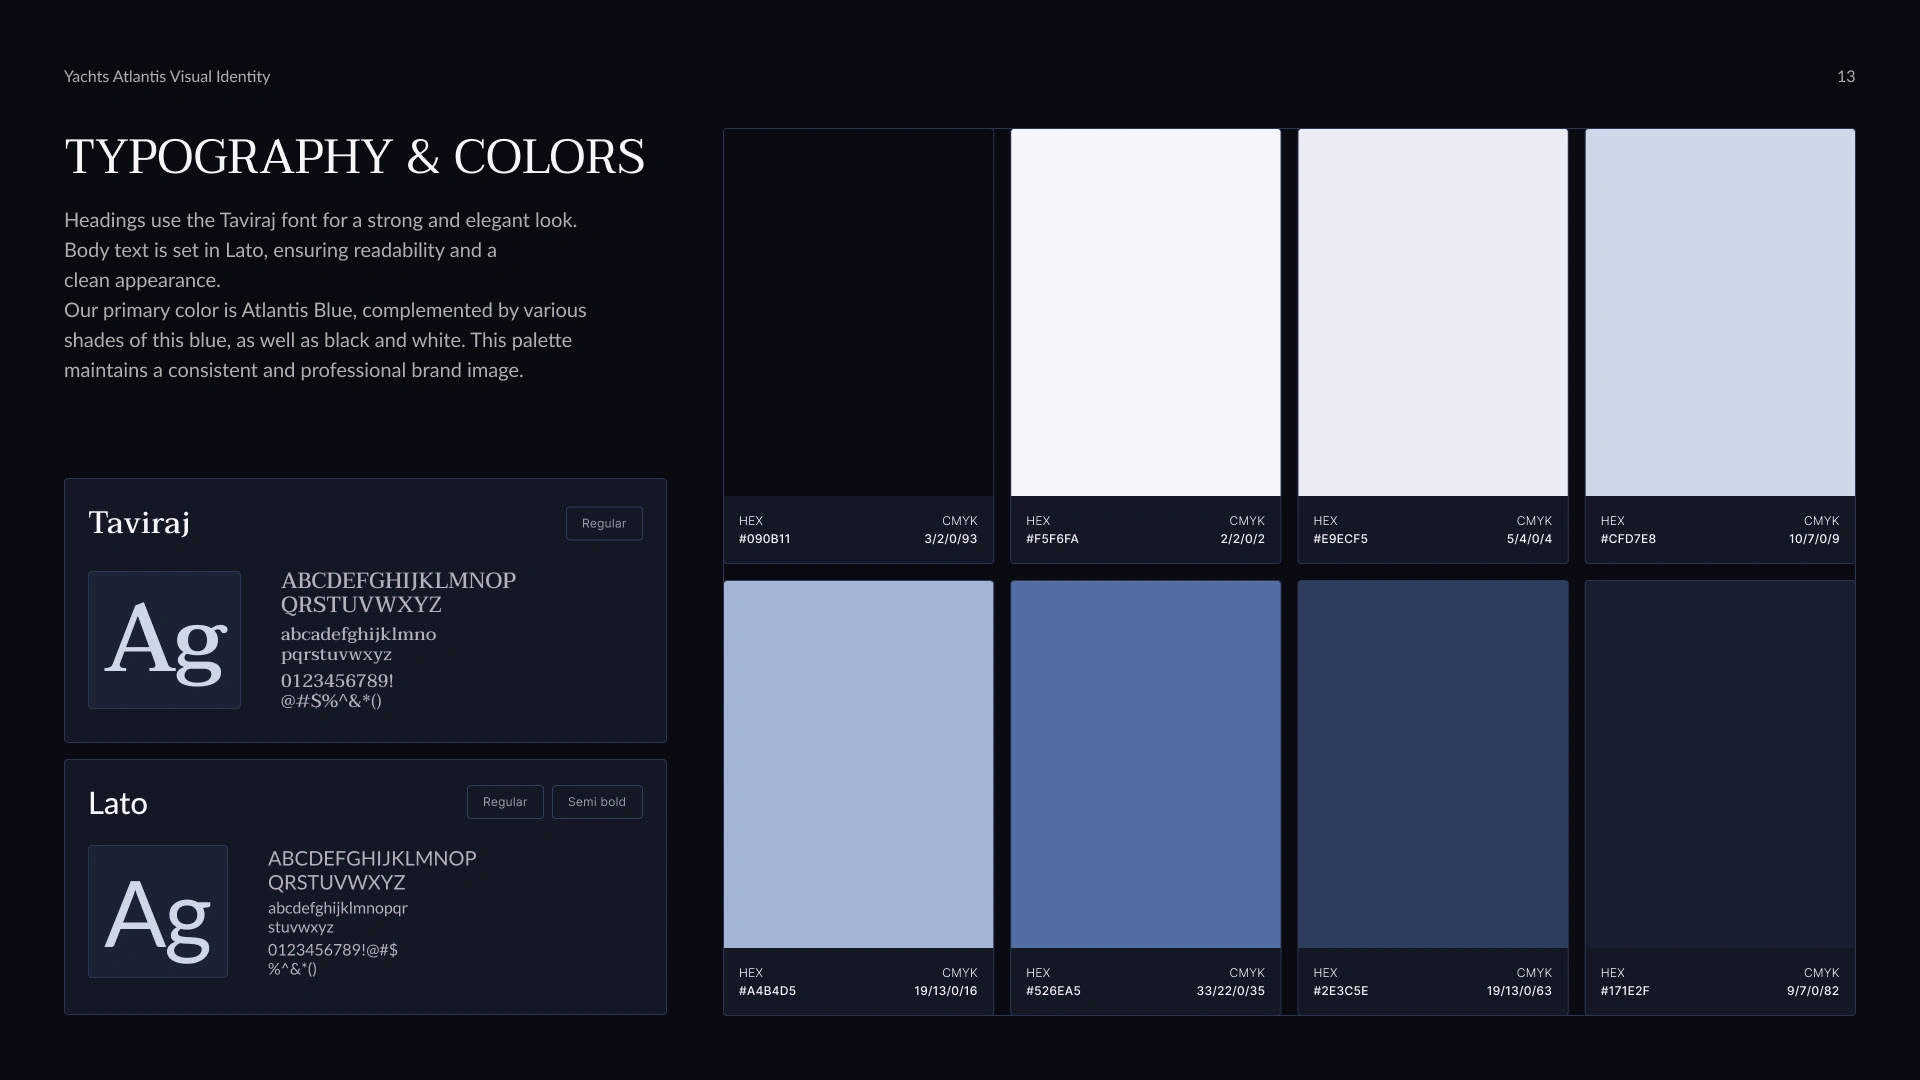Click the TYPOGRAPHY & COLORS heading
The image size is (1920, 1080).
click(x=355, y=157)
